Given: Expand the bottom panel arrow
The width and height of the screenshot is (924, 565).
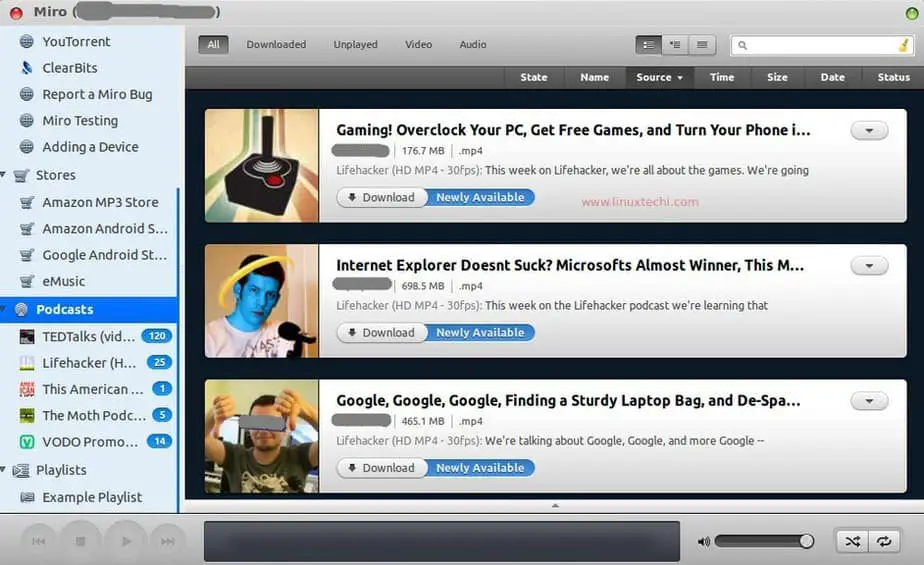Looking at the screenshot, I should coord(555,505).
